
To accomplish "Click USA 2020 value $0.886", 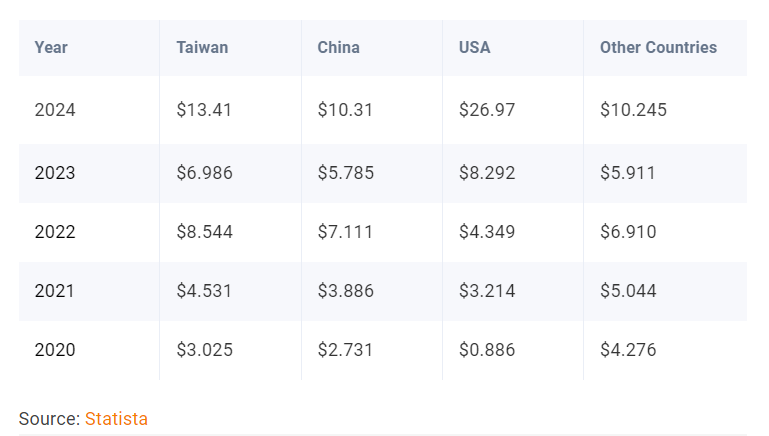I will pos(487,350).
